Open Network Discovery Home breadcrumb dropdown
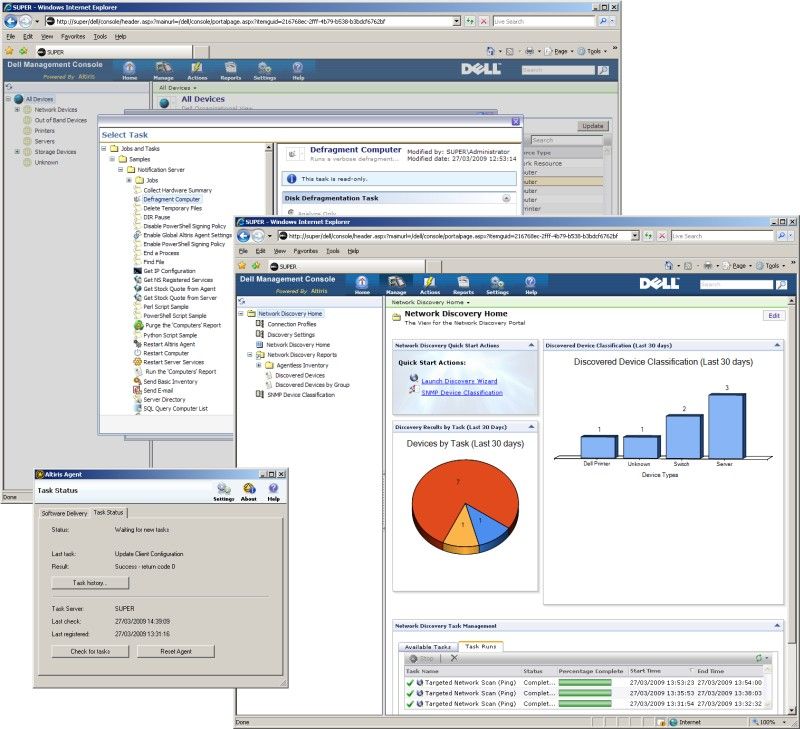This screenshot has width=800, height=729. [x=468, y=303]
